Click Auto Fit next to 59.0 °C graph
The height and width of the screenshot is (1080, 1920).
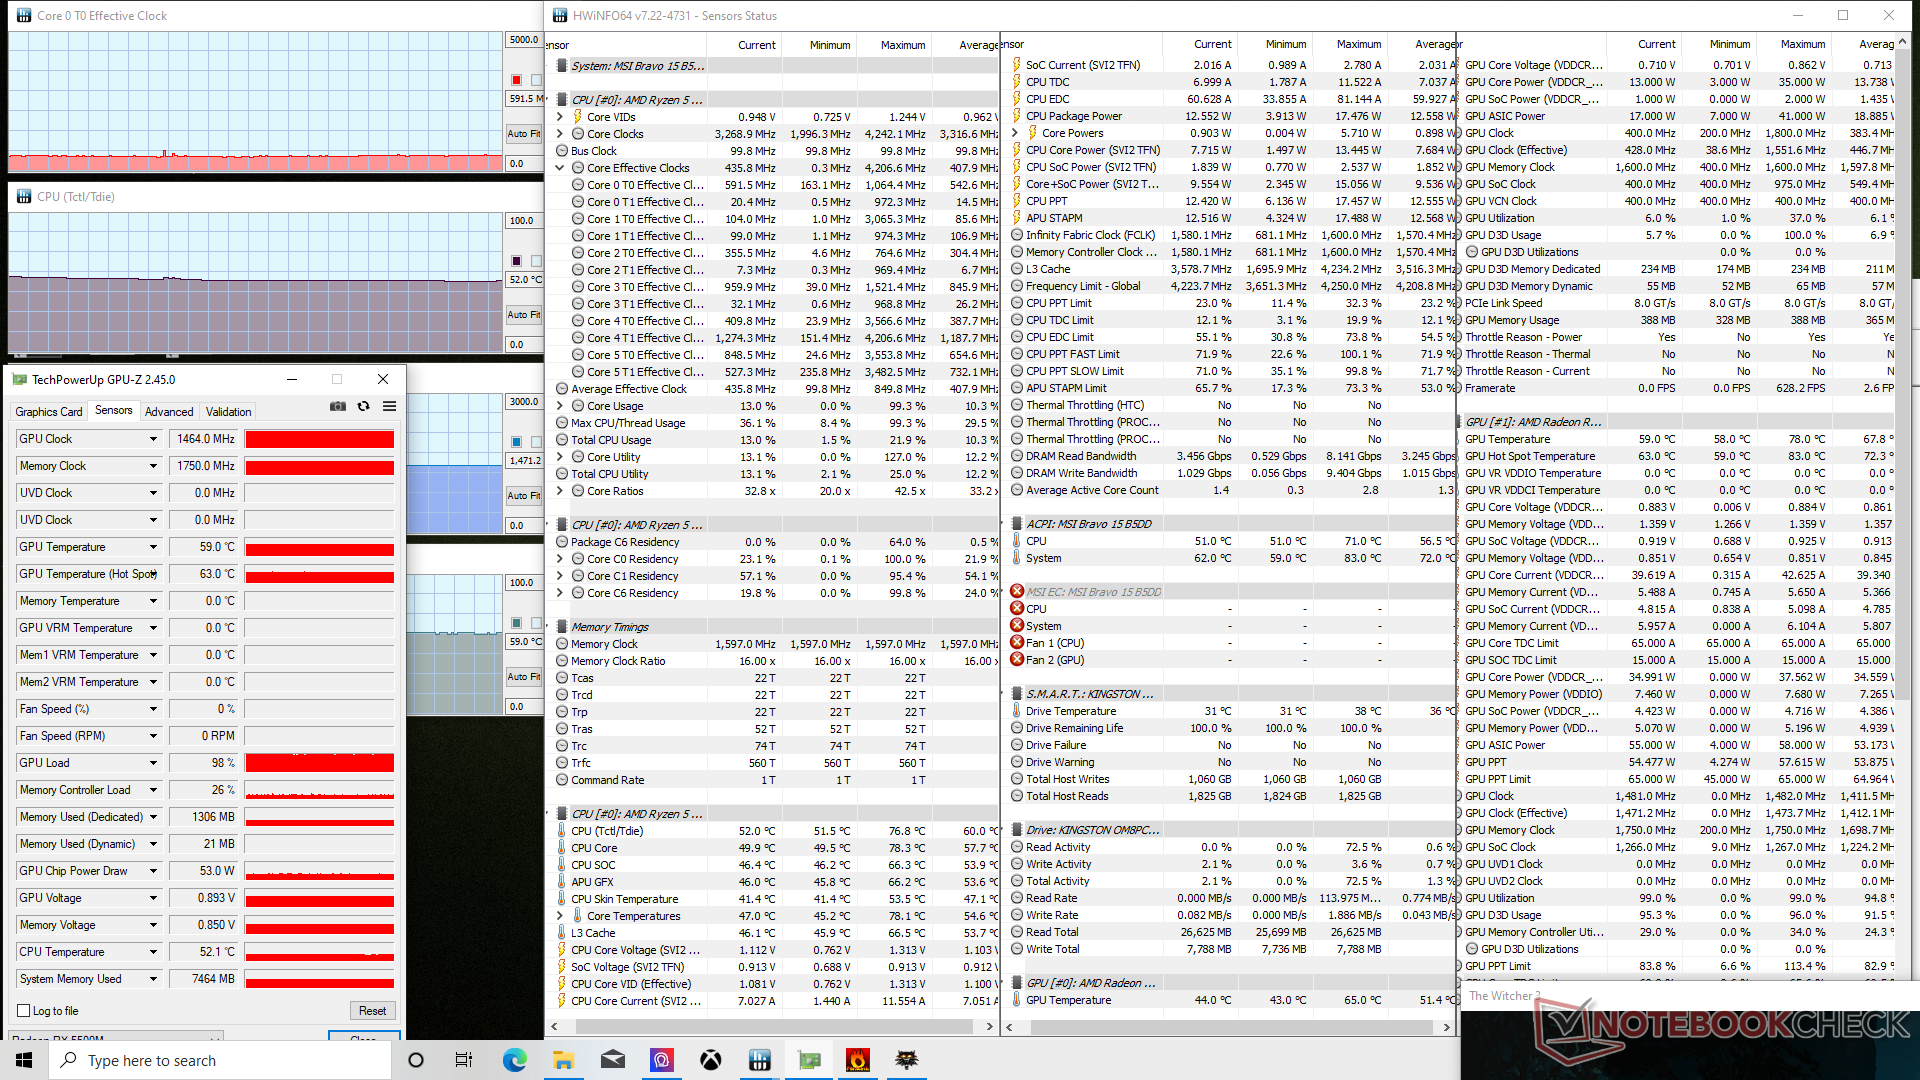(x=524, y=676)
